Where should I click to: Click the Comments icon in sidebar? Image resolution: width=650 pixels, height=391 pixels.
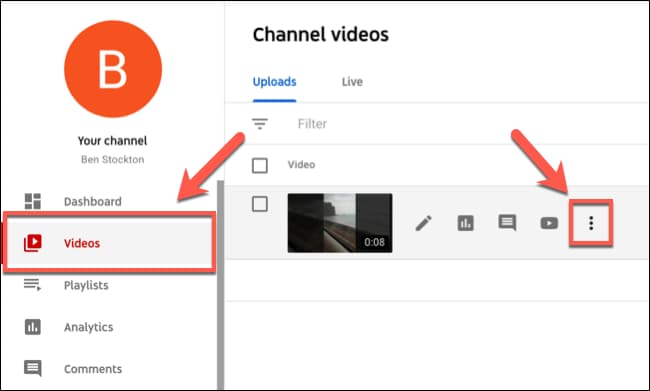coord(33,368)
